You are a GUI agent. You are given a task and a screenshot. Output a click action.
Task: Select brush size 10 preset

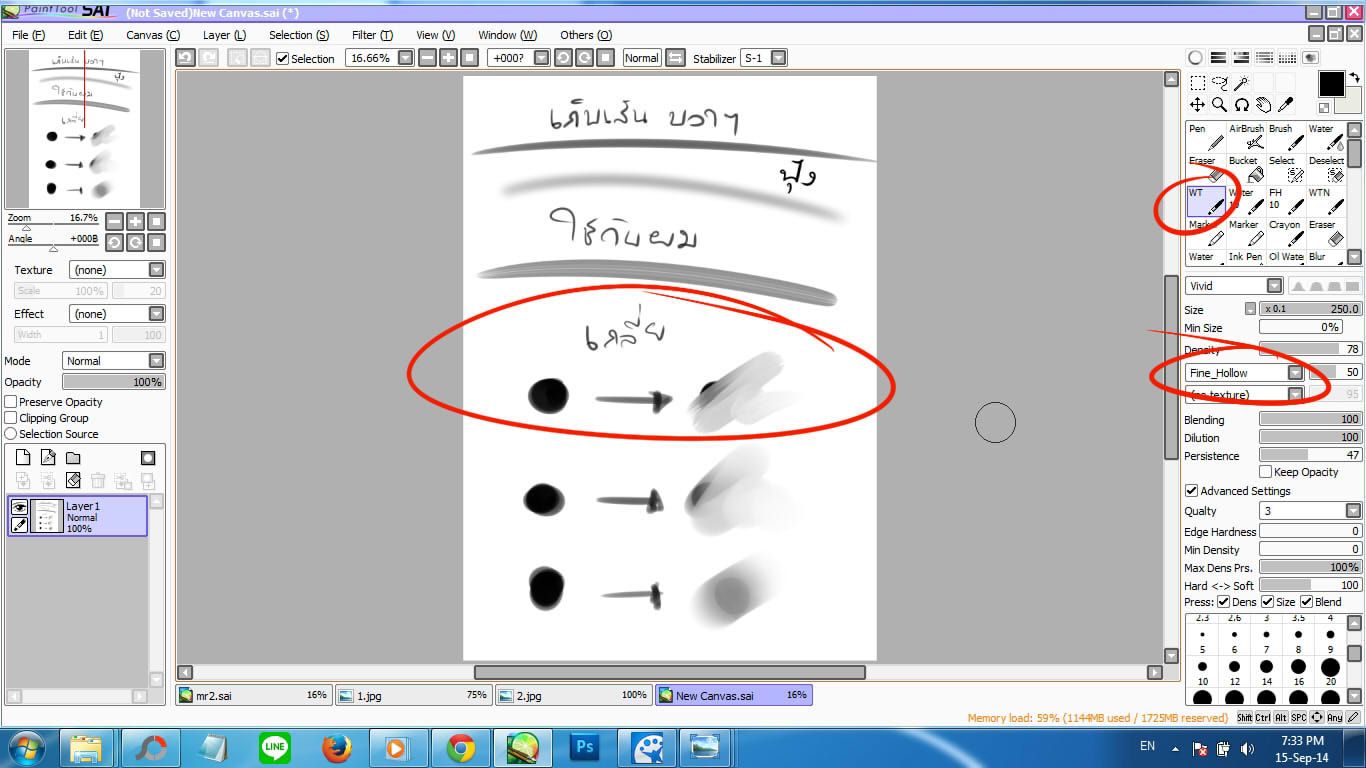(1202, 671)
